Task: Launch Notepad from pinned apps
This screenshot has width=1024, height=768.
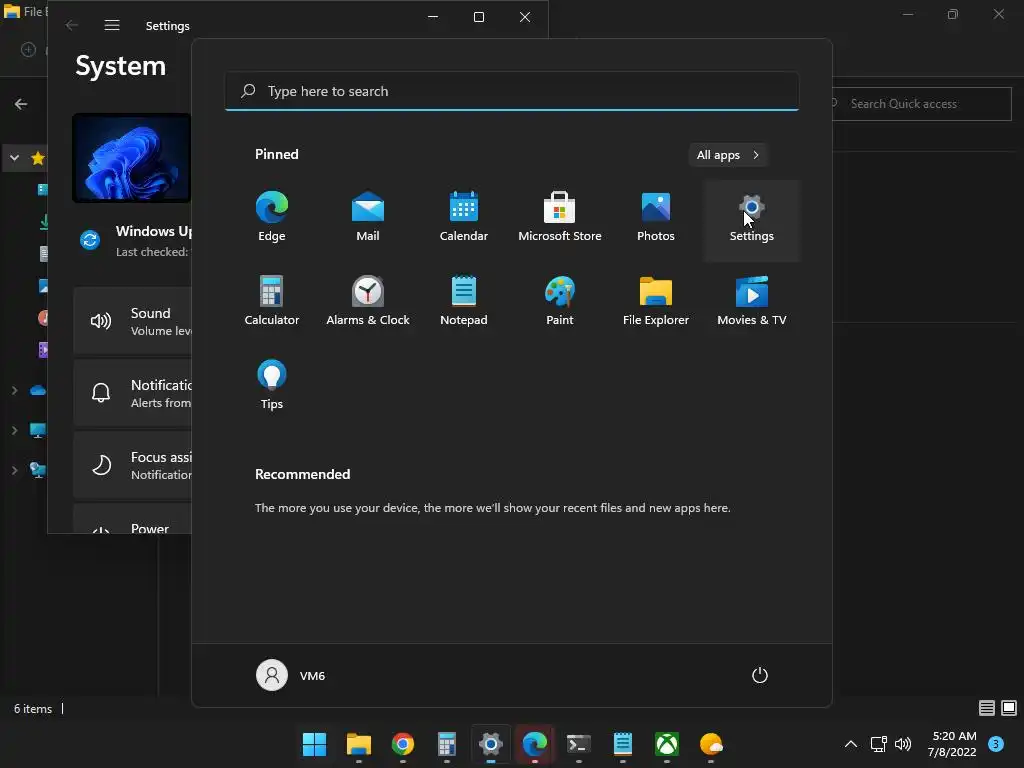Action: tap(464, 301)
